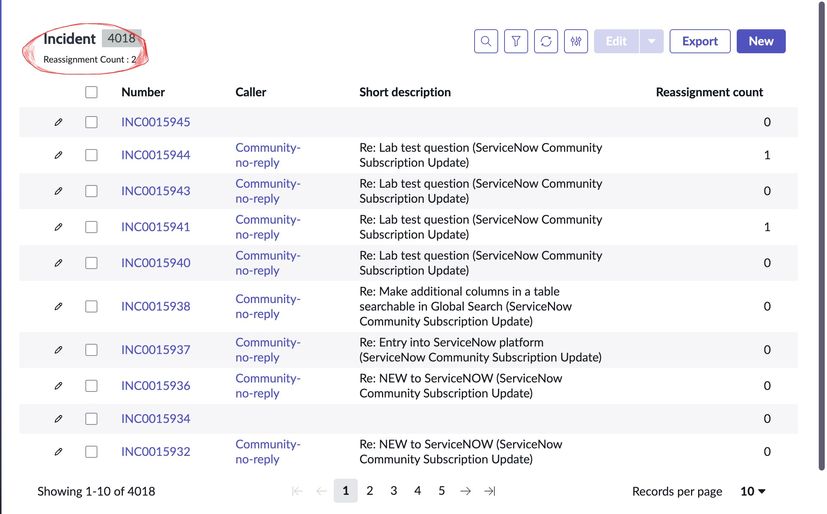The height and width of the screenshot is (514, 827).
Task: Toggle the select-all checkbox in header
Action: click(91, 92)
